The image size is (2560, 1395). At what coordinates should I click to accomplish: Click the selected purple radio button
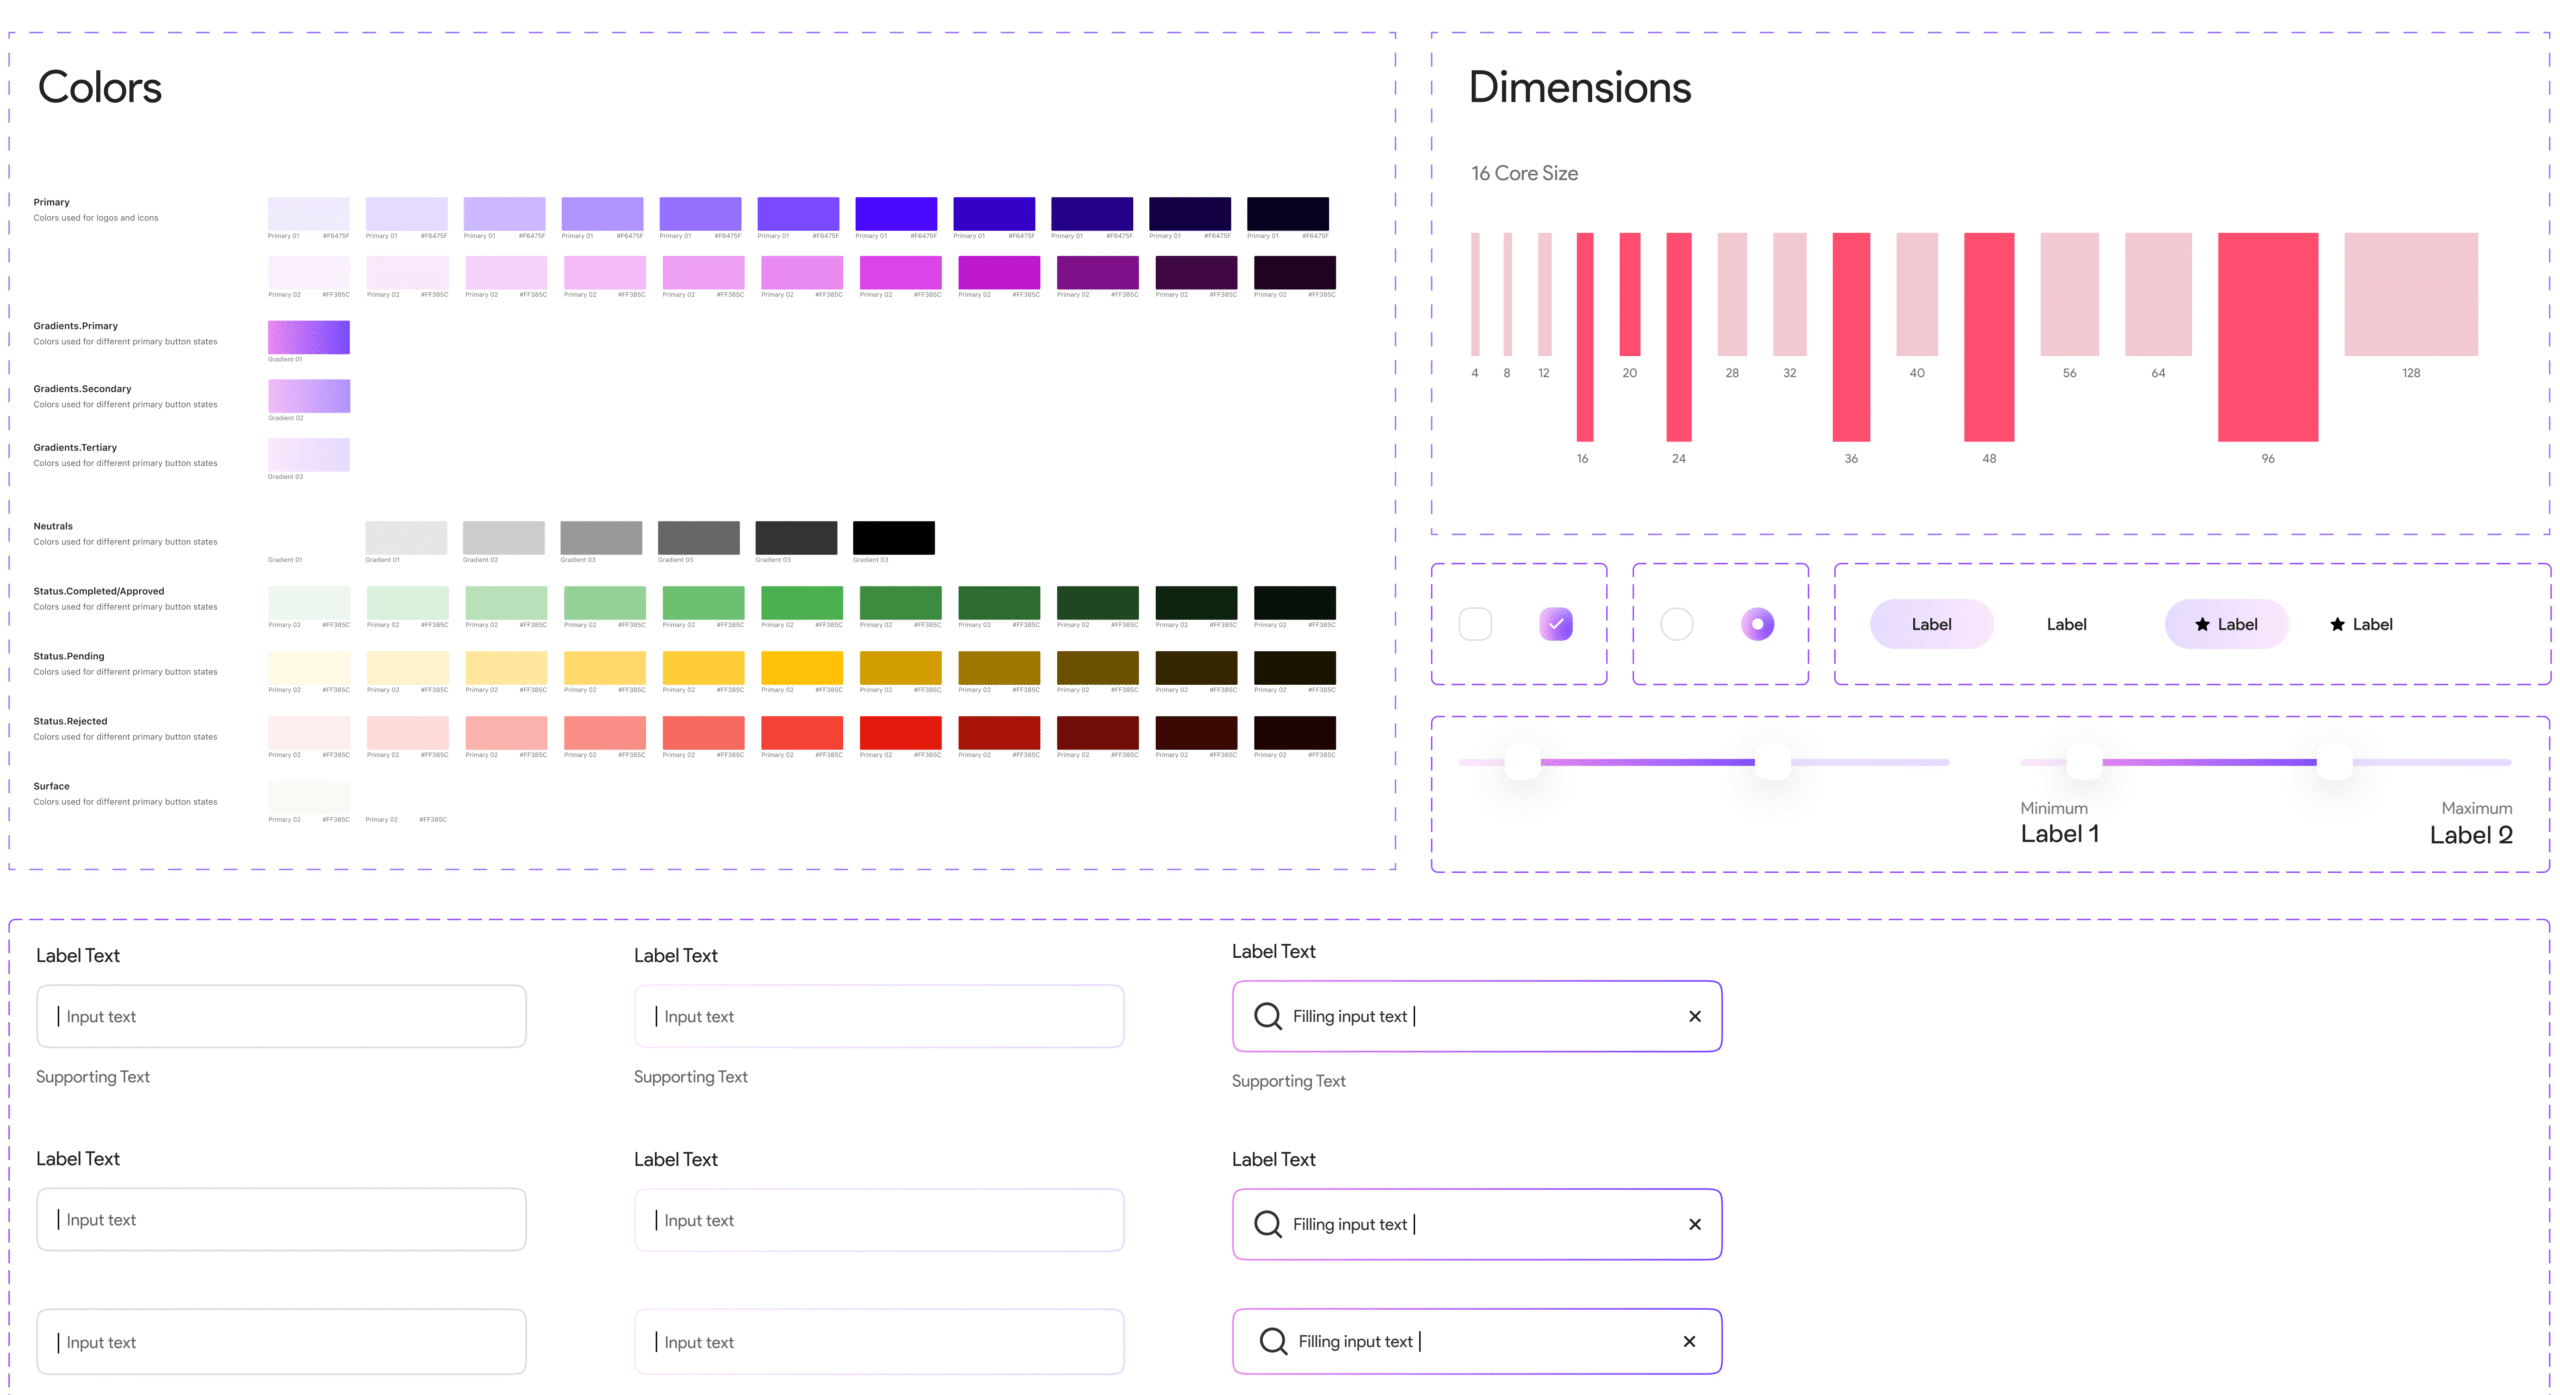[x=1757, y=624]
